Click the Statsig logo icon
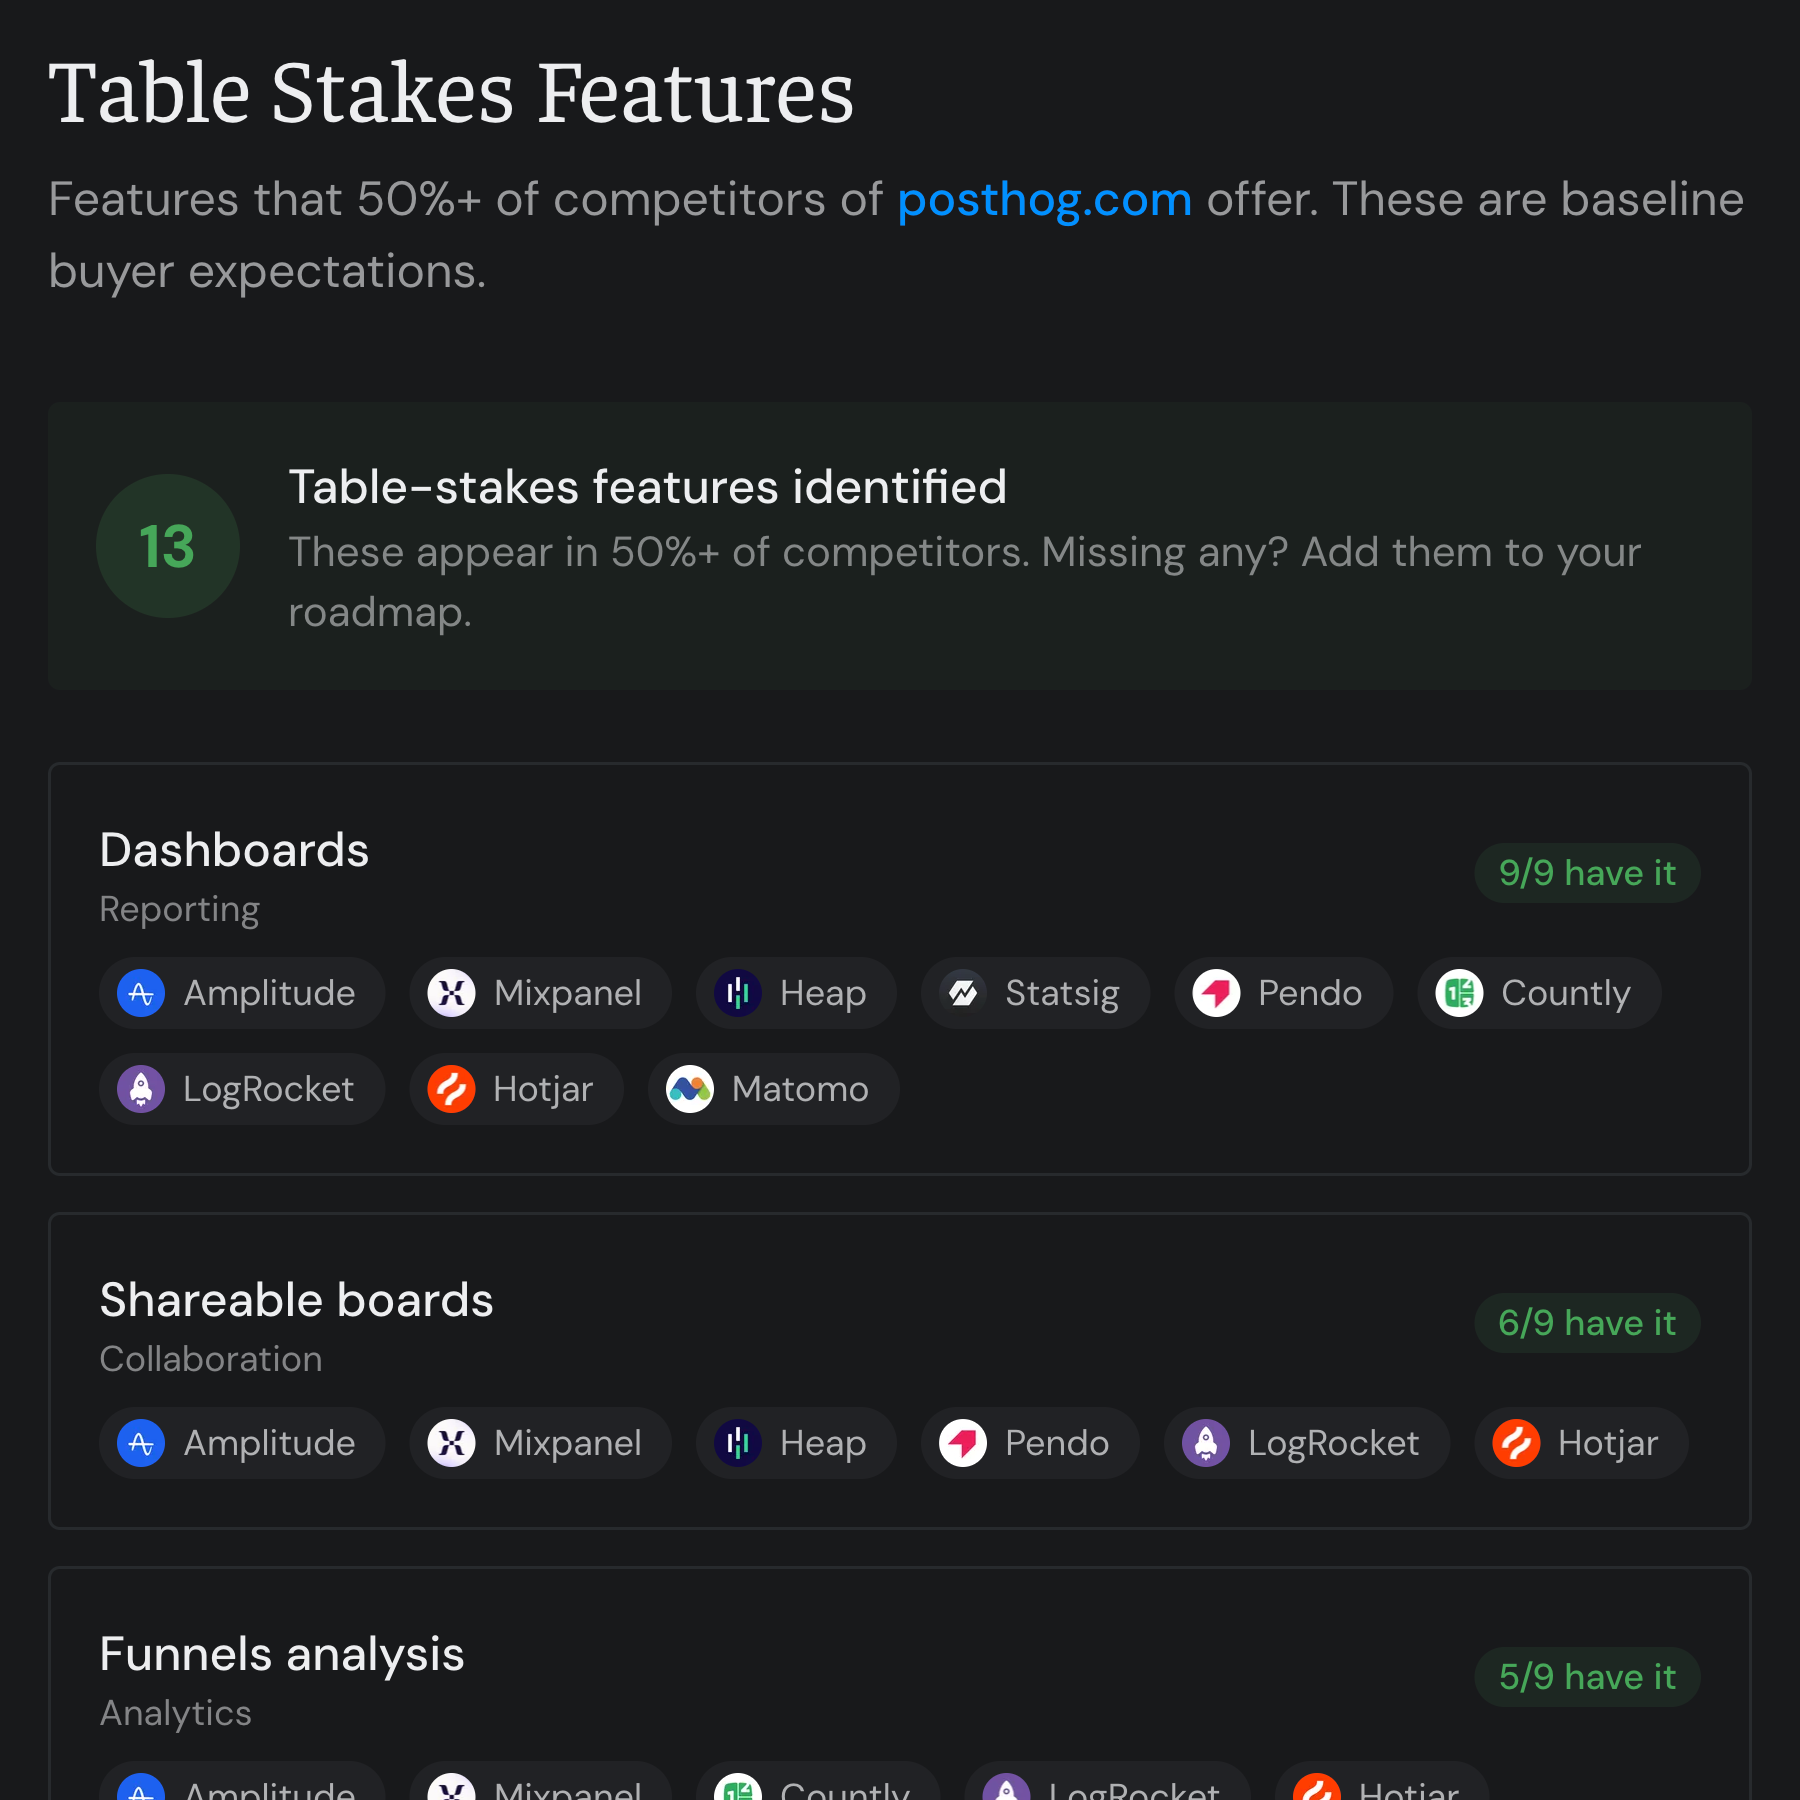Viewport: 1800px width, 1800px height. [963, 994]
